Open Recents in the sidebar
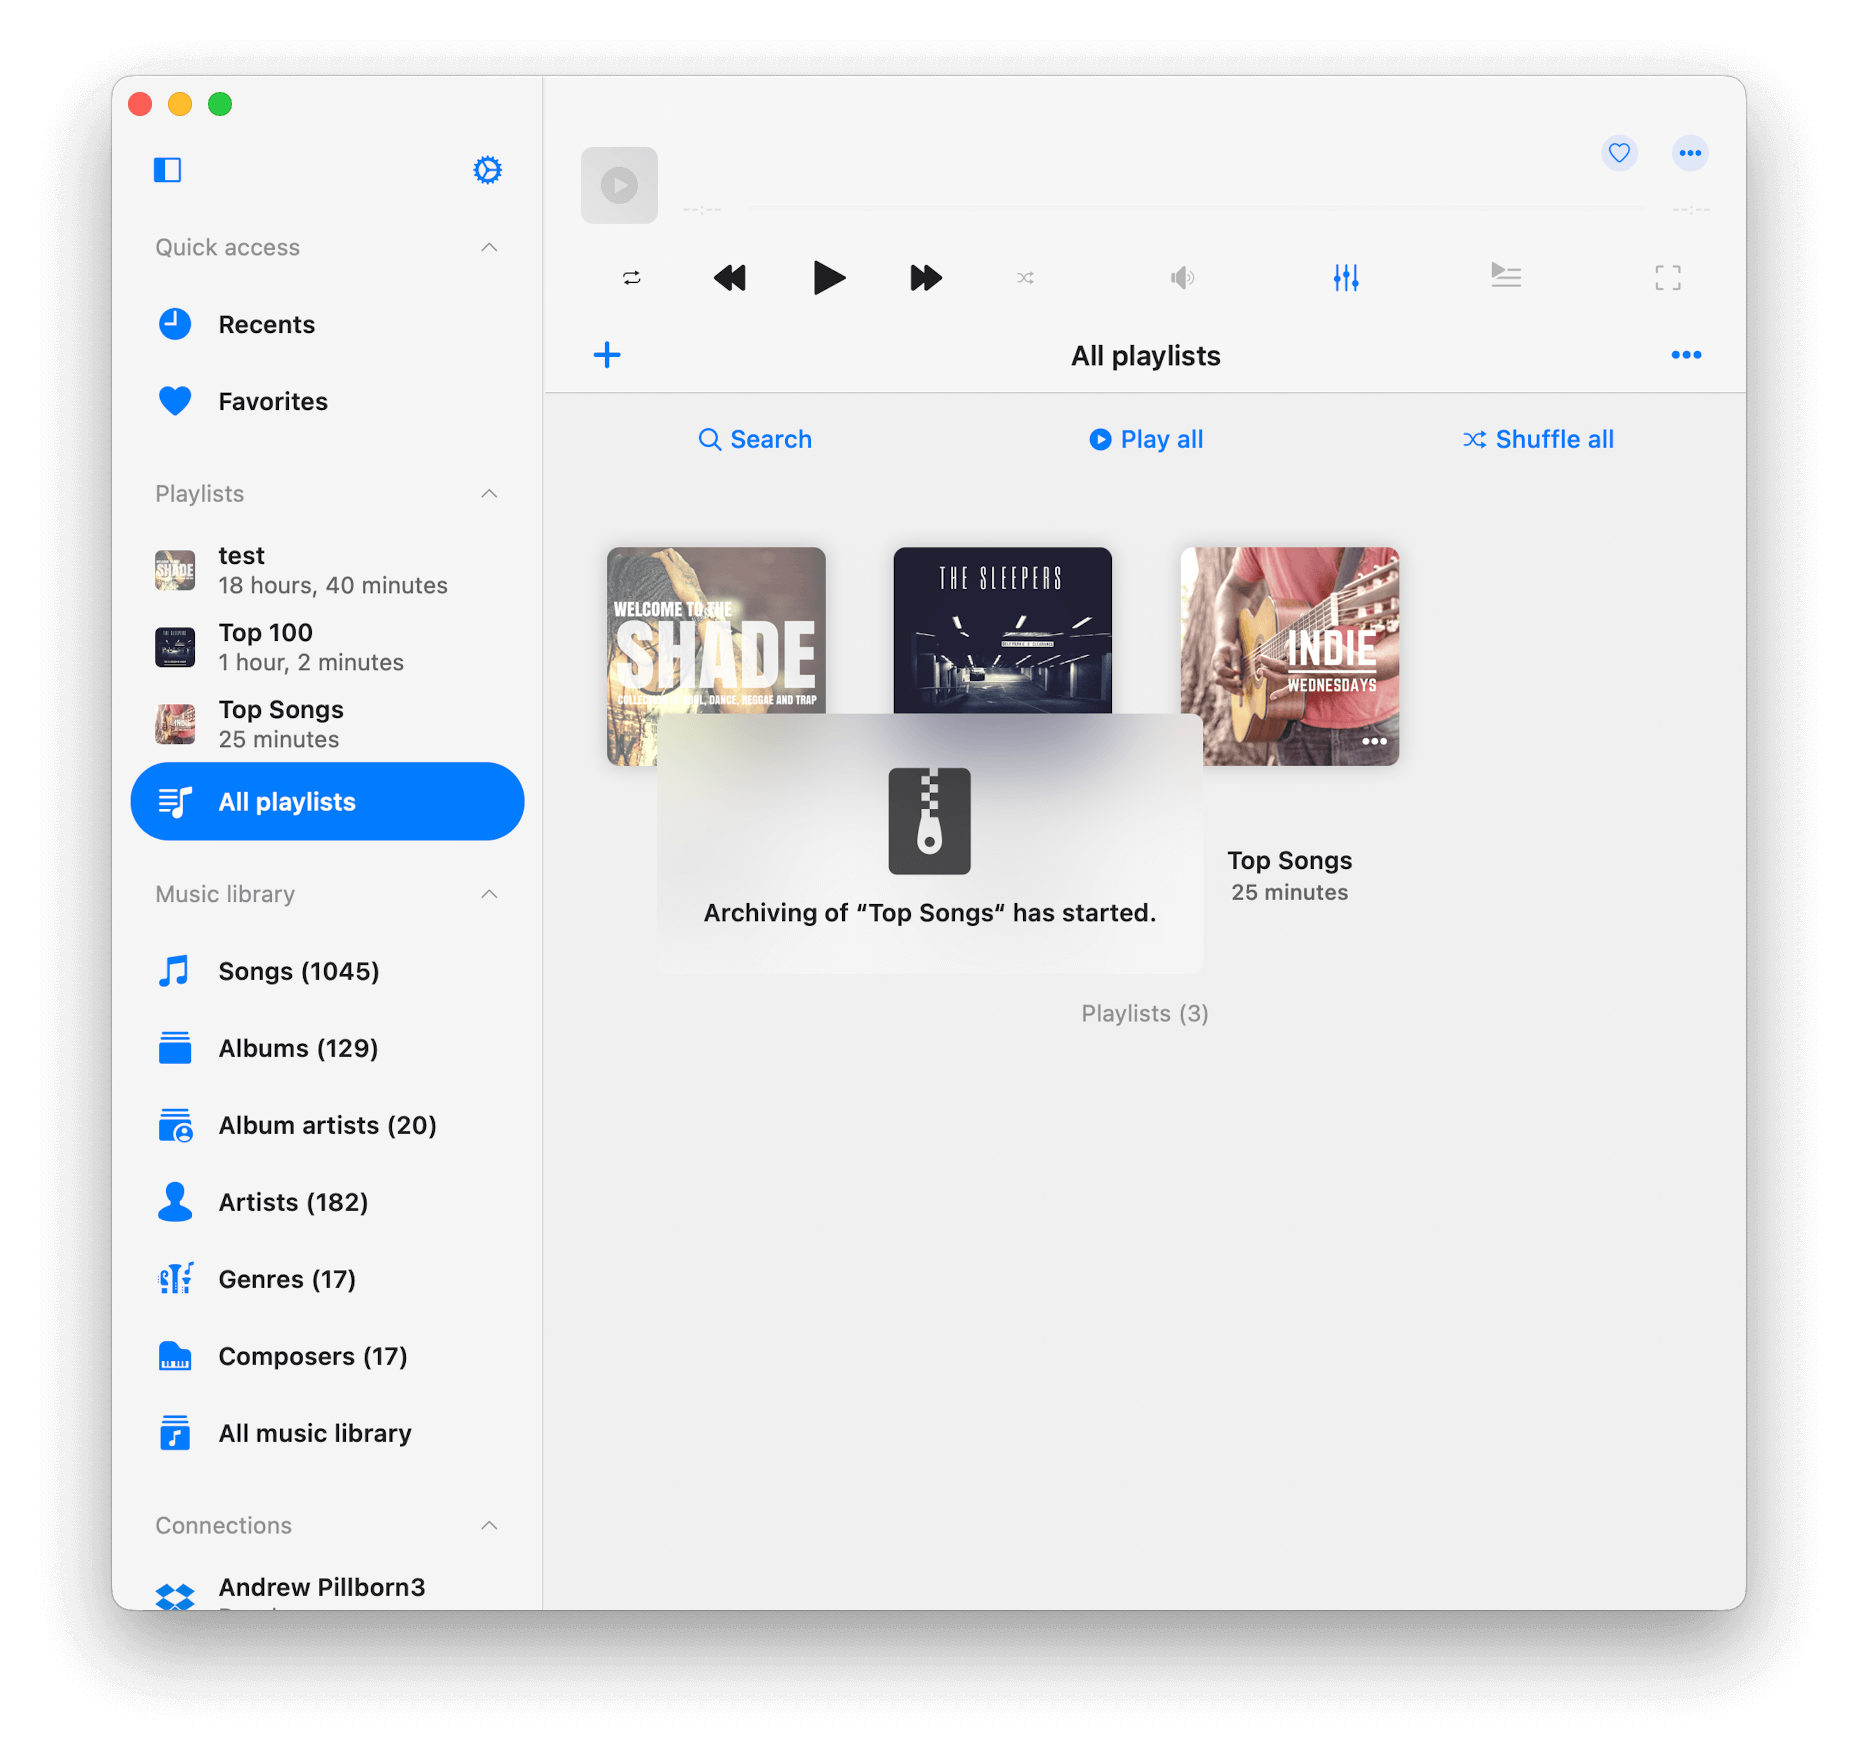 point(266,324)
